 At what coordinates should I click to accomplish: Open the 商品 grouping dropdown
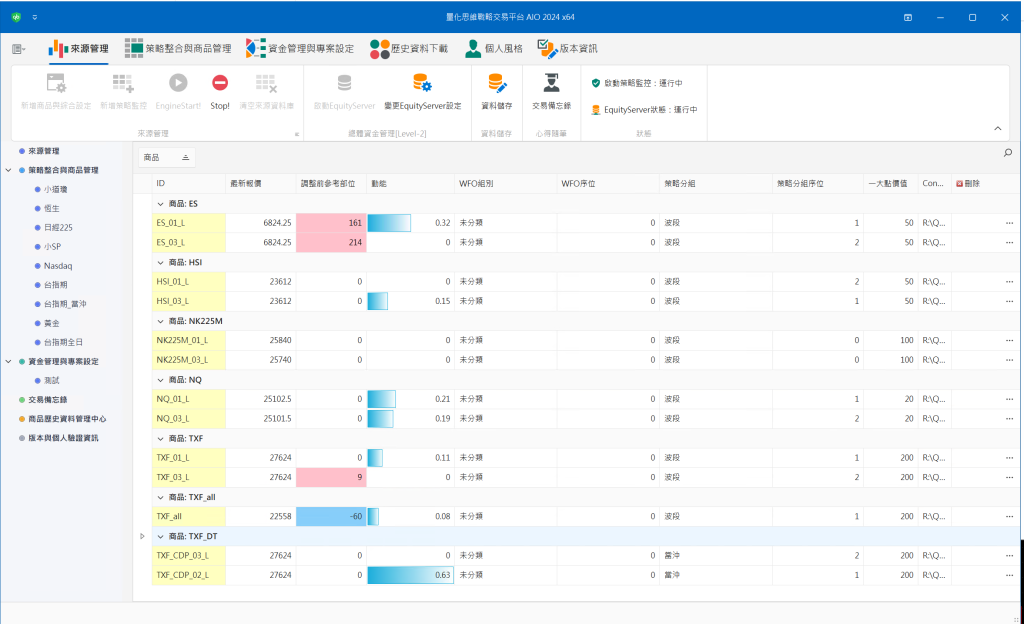point(167,157)
